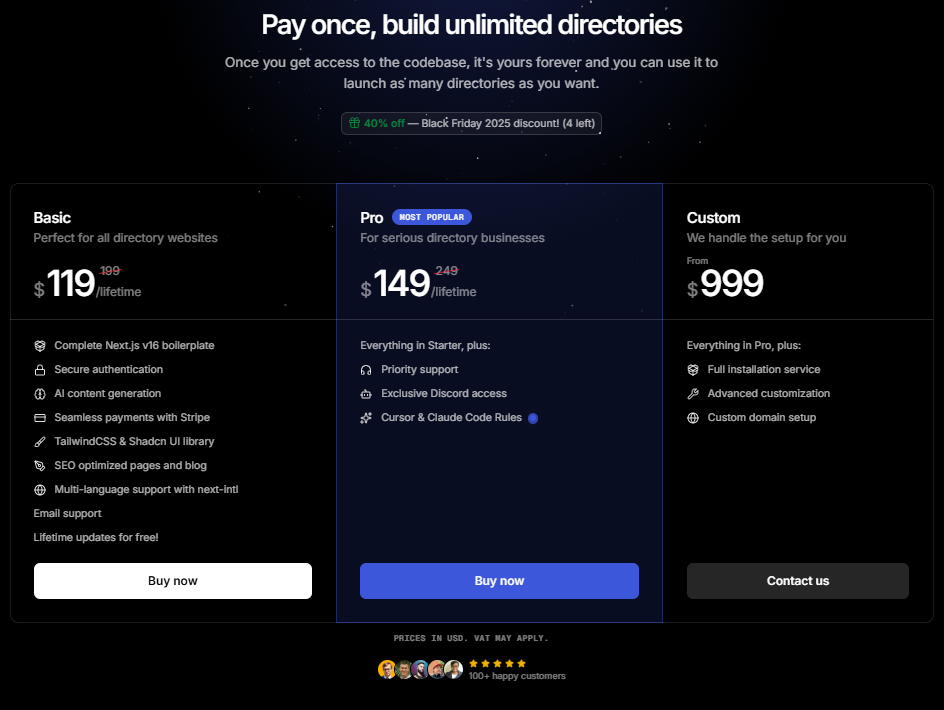Image resolution: width=944 pixels, height=710 pixels.
Task: Click the Next.js boilerplate package icon
Action: tap(40, 346)
